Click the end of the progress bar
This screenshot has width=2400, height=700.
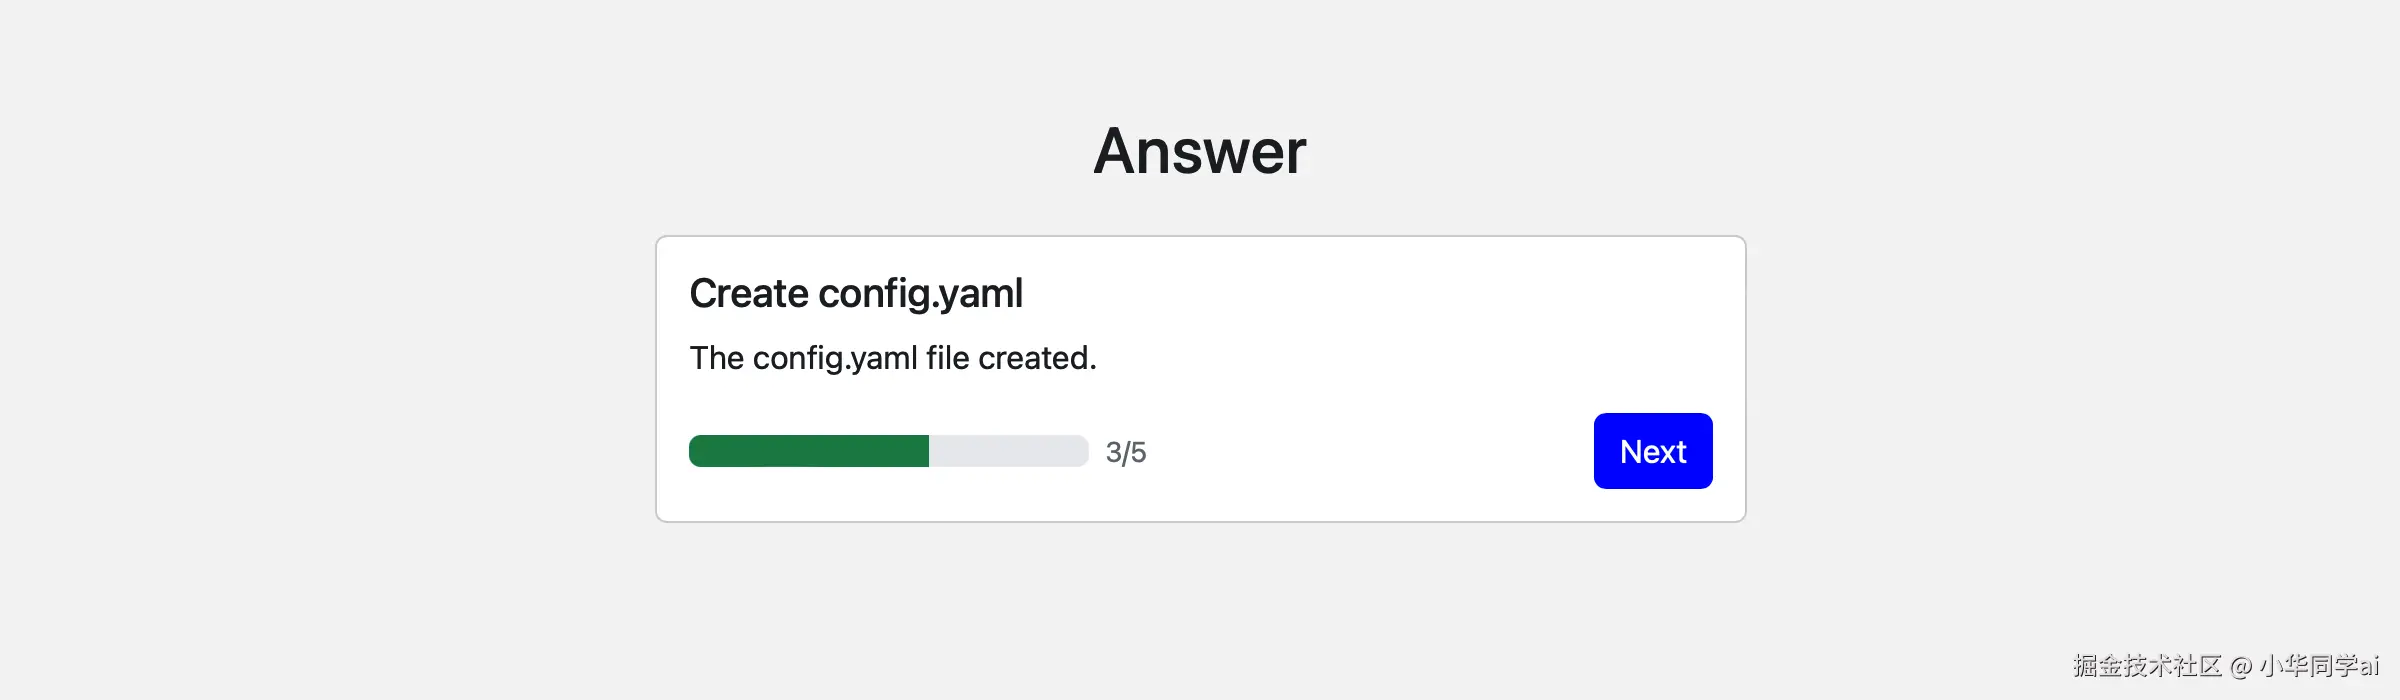[1080, 451]
